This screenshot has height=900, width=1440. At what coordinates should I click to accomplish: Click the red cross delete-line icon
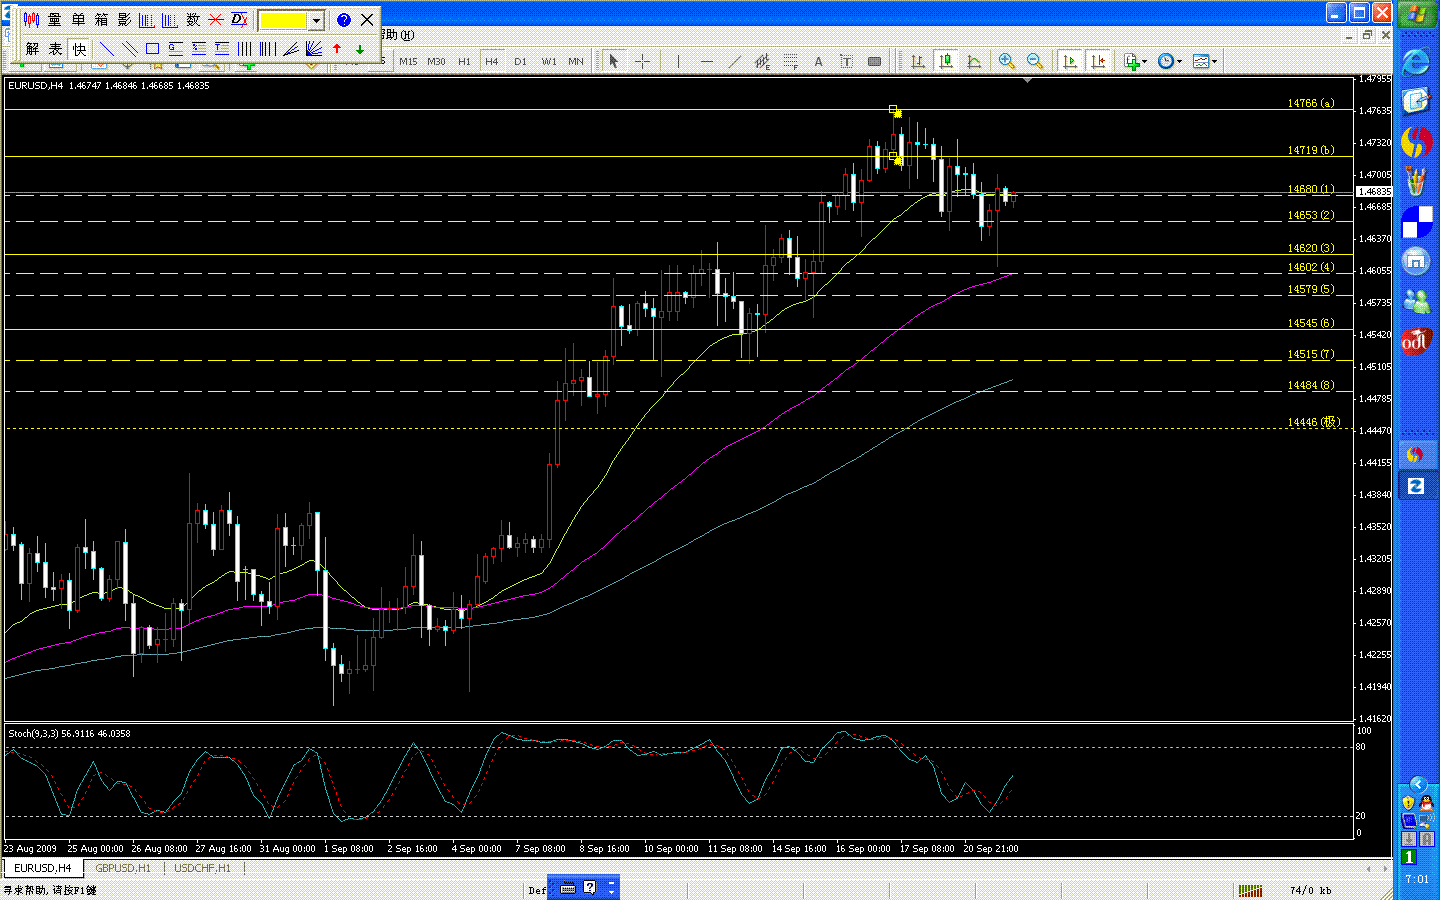pos(216,20)
